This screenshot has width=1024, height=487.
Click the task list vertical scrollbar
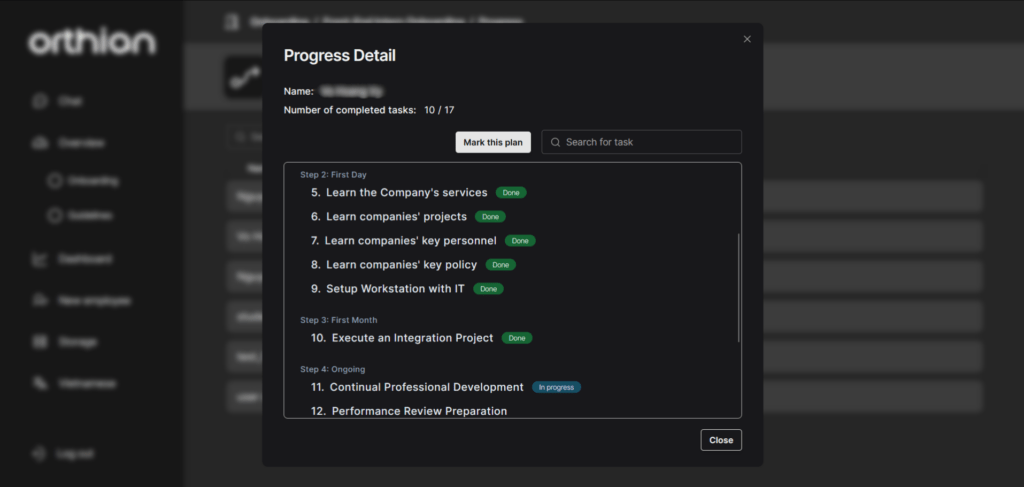point(738,288)
